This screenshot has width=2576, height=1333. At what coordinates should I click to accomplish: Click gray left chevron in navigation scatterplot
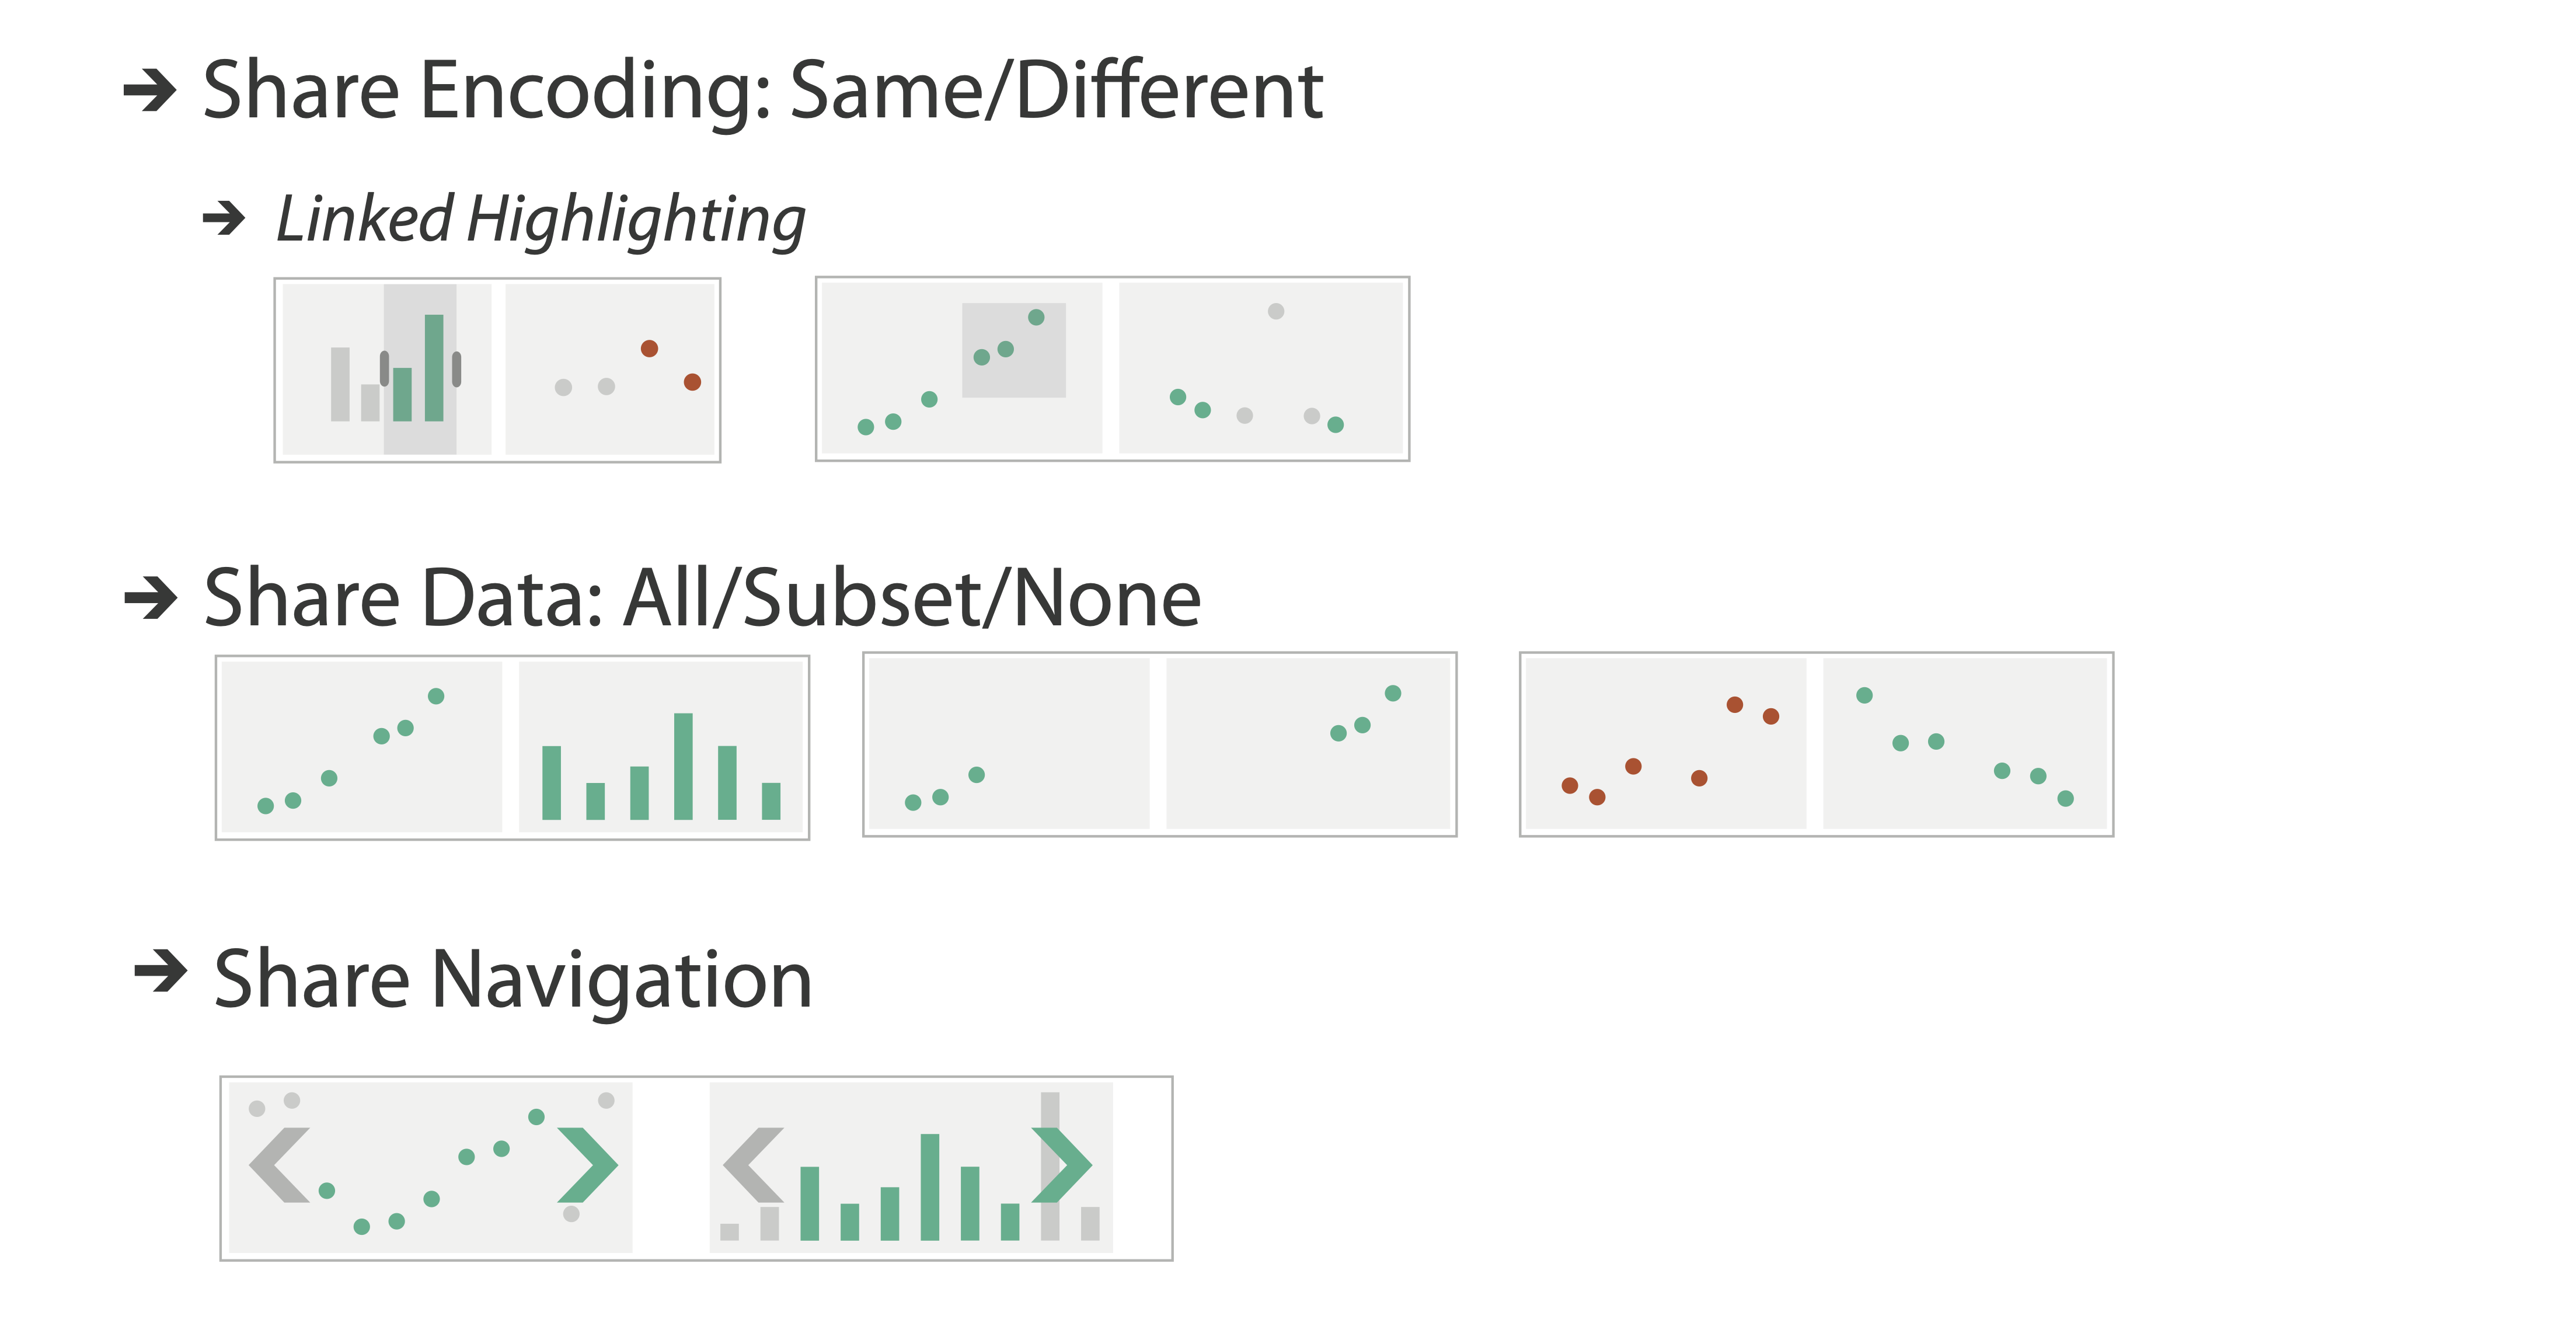[280, 1165]
